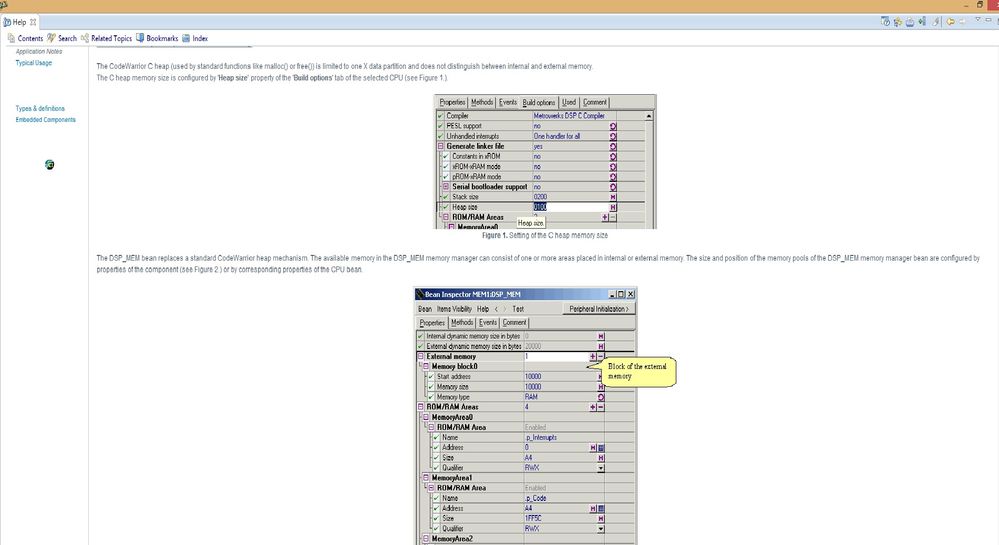This screenshot has height=545, width=999.
Task: Close the Help view tab with its X
Action: pyautogui.click(x=33, y=22)
